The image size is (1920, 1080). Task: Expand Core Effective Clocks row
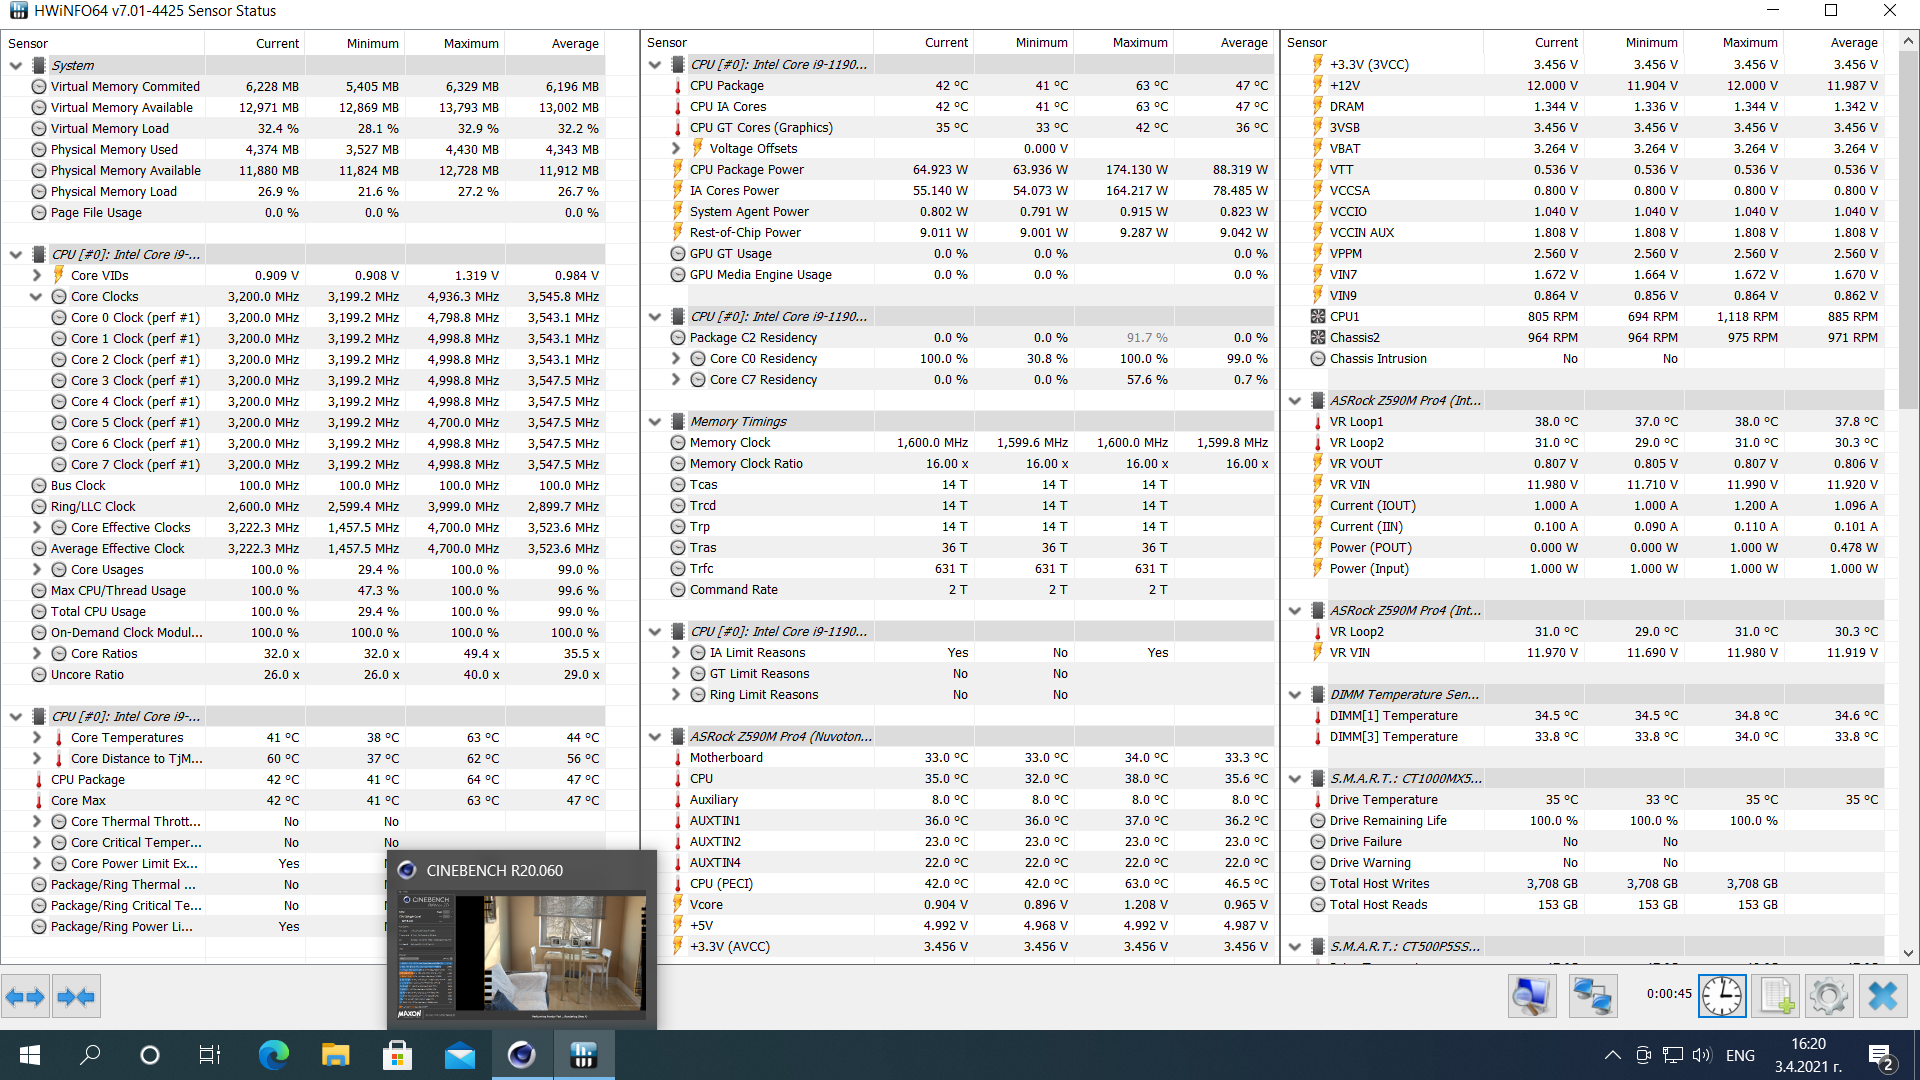point(37,527)
